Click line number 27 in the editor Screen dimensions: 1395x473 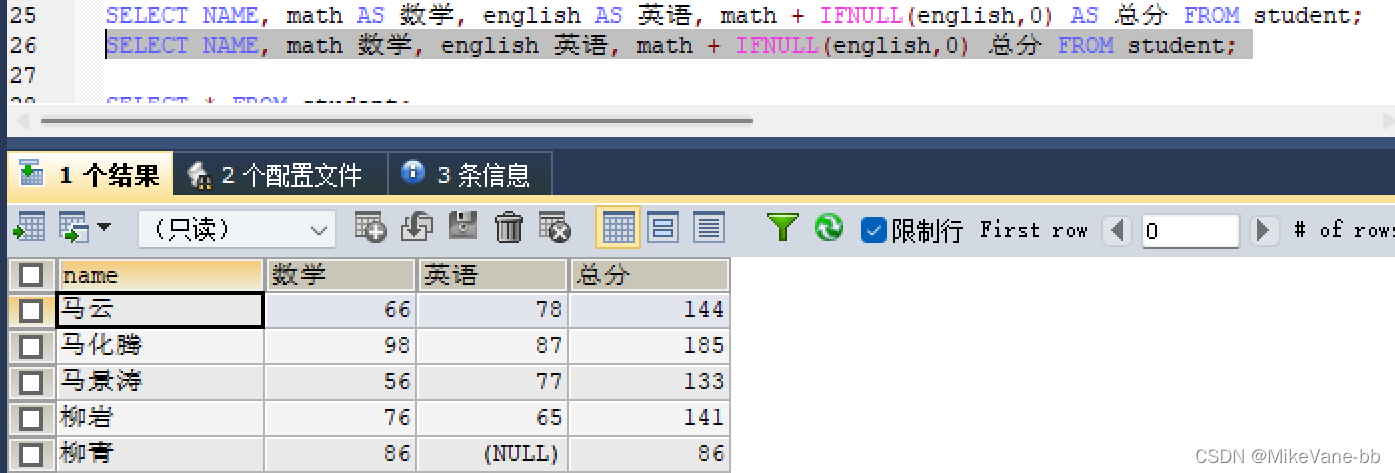(x=22, y=76)
